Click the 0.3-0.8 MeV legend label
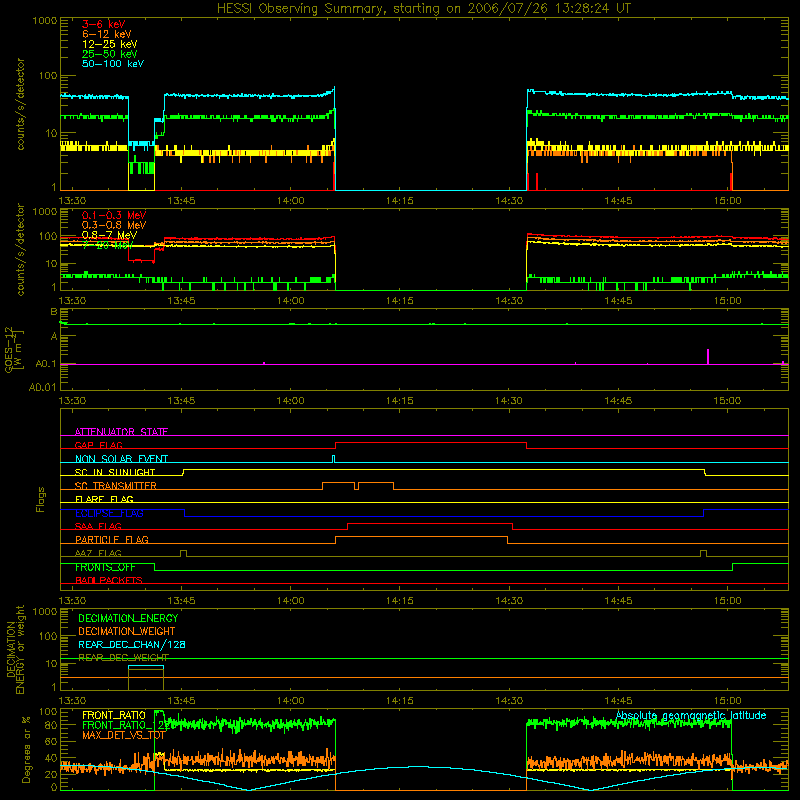Viewport: 800px width, 800px height. (x=114, y=225)
